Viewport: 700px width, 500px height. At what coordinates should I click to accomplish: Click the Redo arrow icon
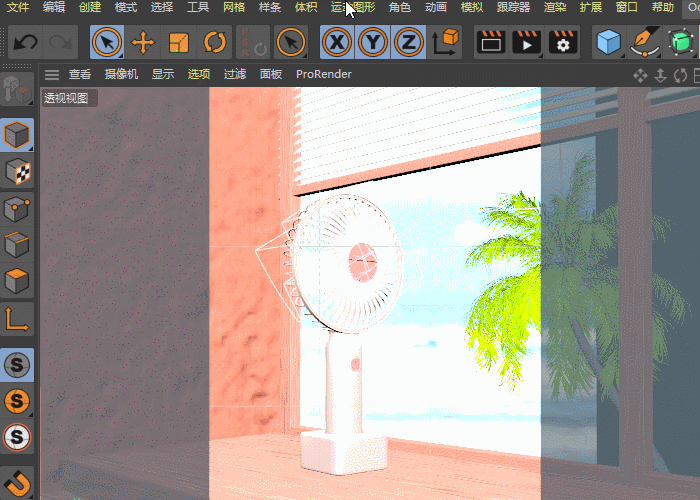tap(60, 42)
